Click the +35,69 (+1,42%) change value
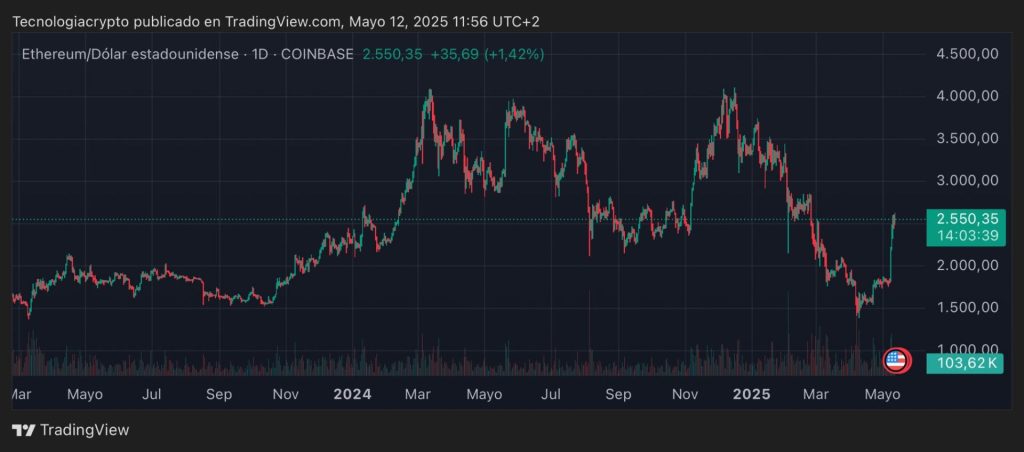The width and height of the screenshot is (1024, 452). tap(487, 54)
